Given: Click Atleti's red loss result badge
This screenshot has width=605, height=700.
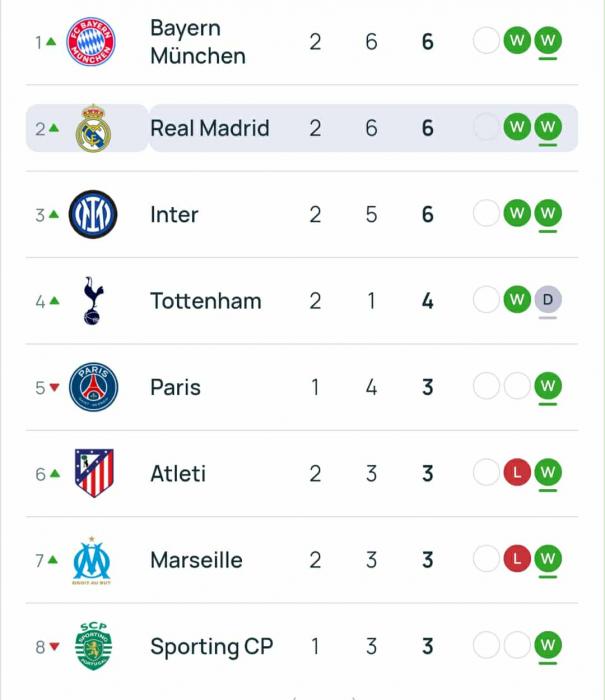Looking at the screenshot, I should pyautogui.click(x=517, y=473).
